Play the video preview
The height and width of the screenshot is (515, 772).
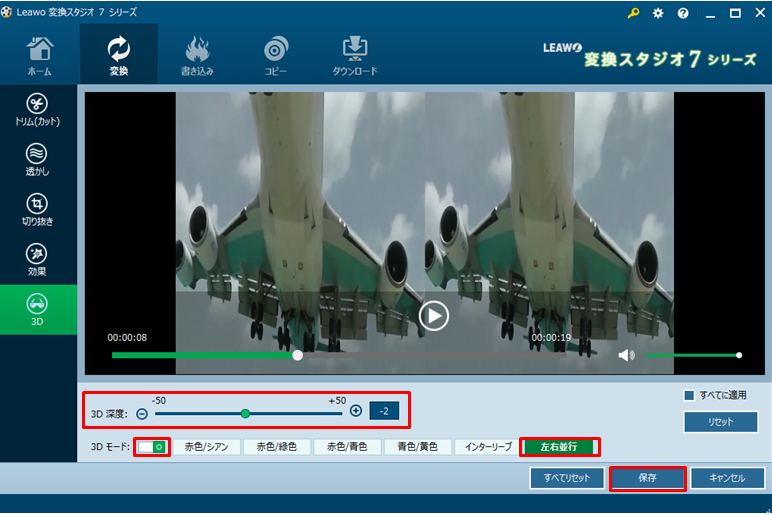tap(433, 316)
